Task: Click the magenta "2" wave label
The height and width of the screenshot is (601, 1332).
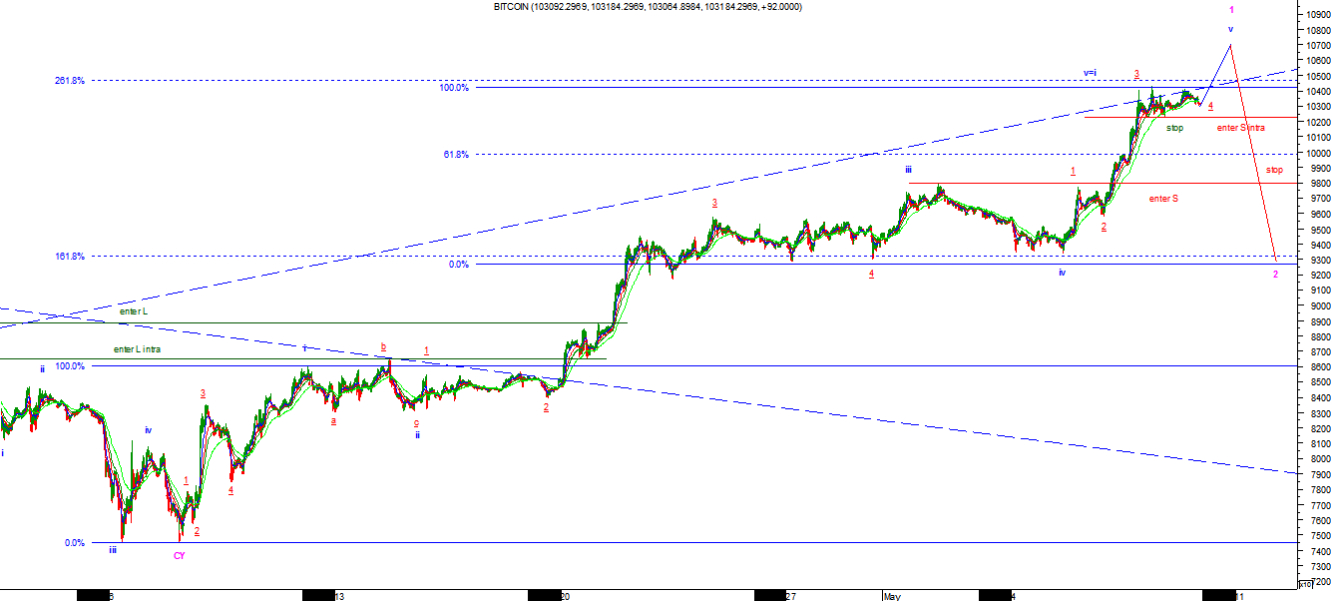Action: 1275,273
